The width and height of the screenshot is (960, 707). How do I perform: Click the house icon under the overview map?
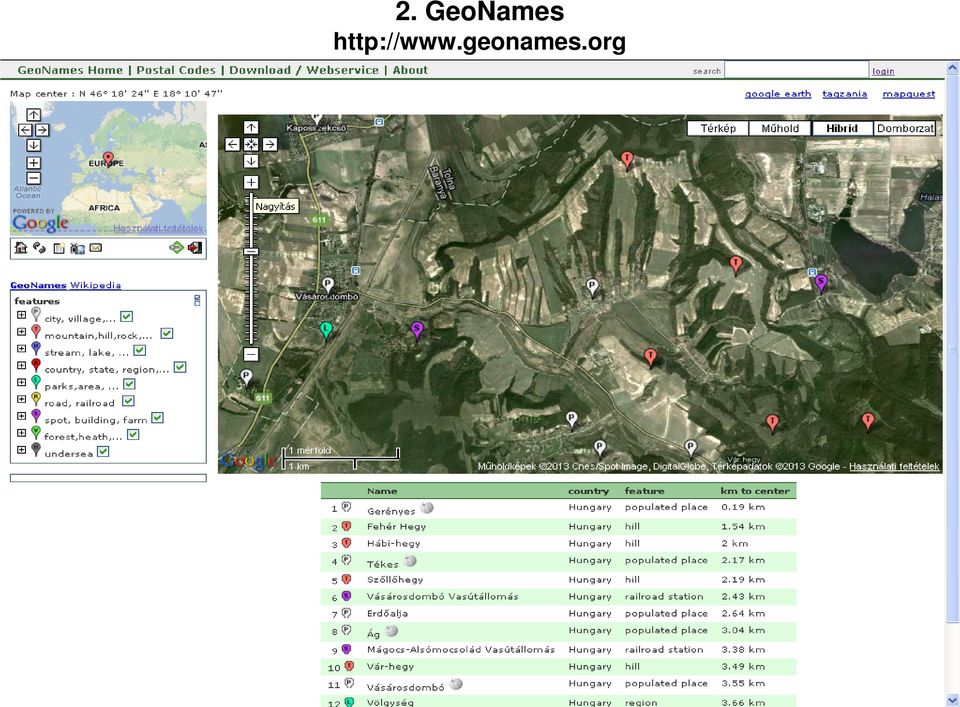tap(21, 248)
